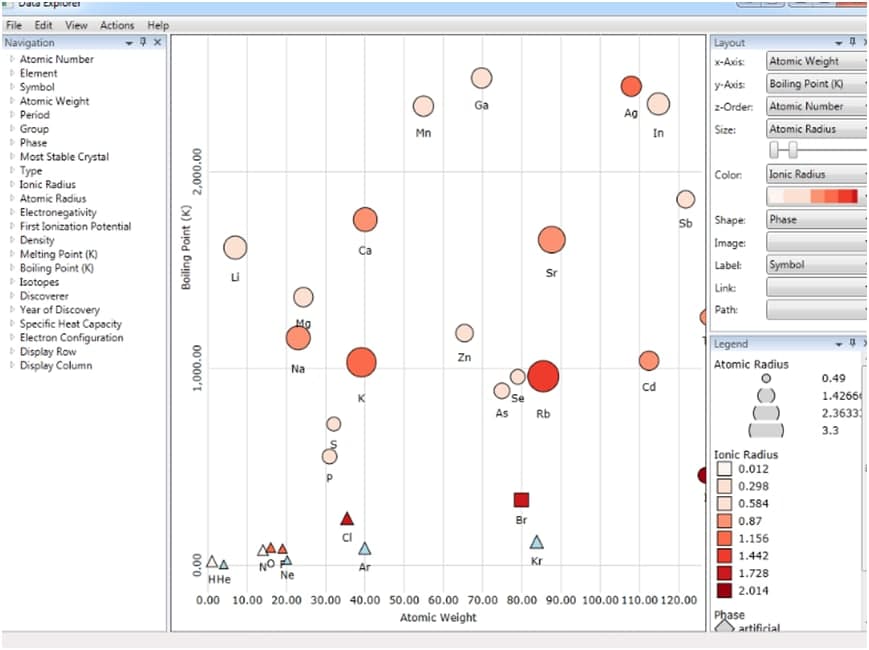The width and height of the screenshot is (869, 650).
Task: Open the Actions menu
Action: 117,25
